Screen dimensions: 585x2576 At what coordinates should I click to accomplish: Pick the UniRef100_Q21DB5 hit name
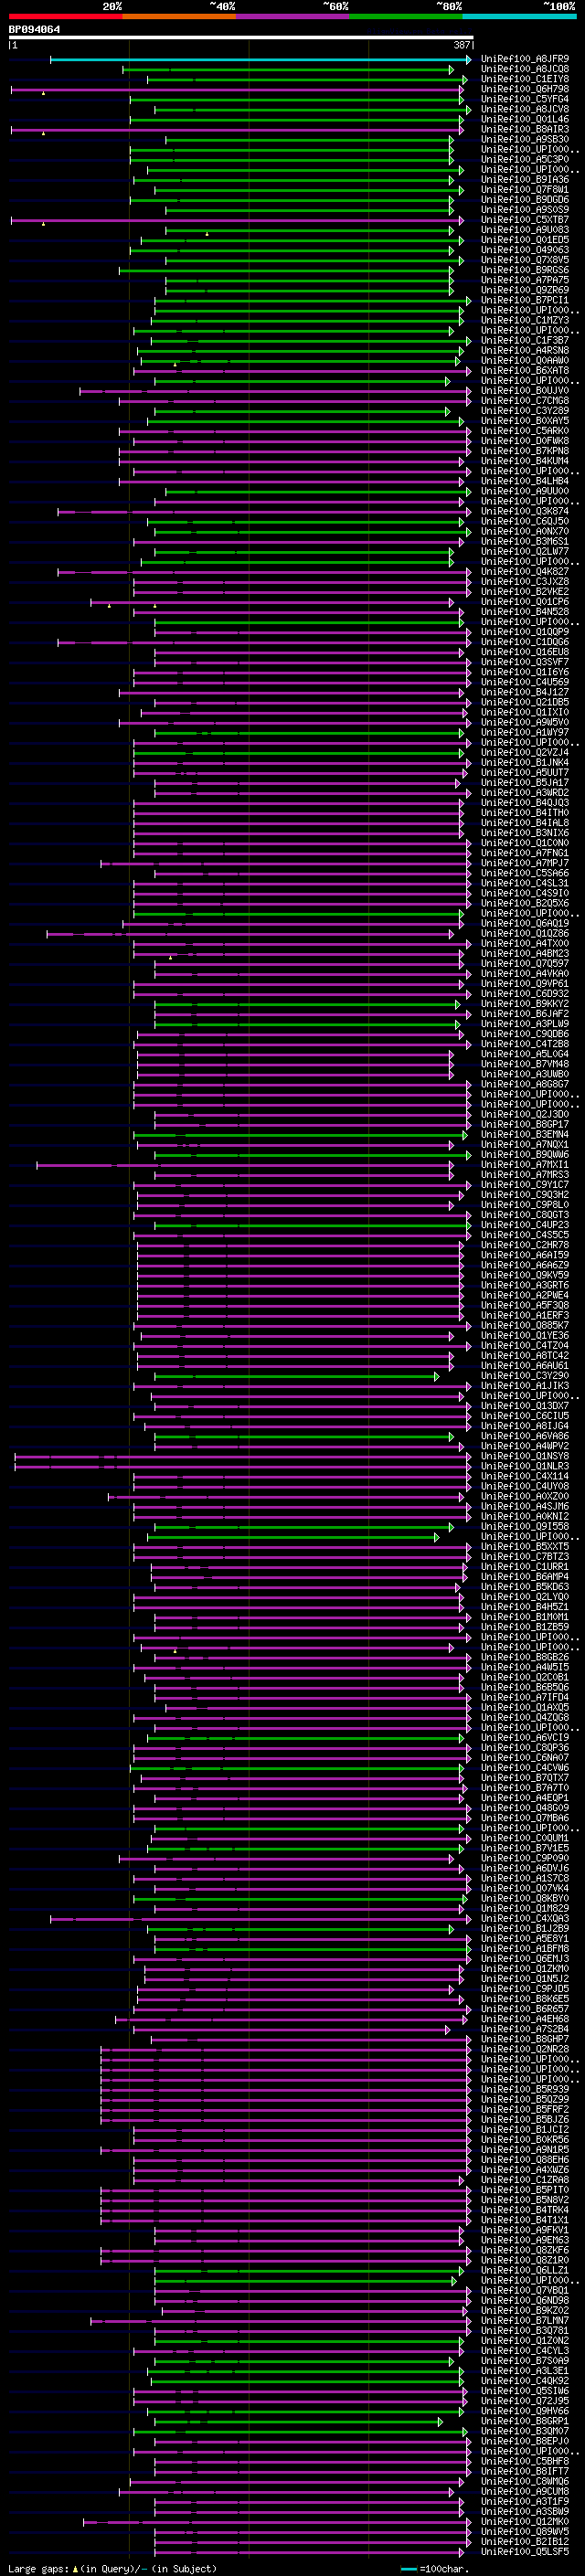pyautogui.click(x=525, y=702)
